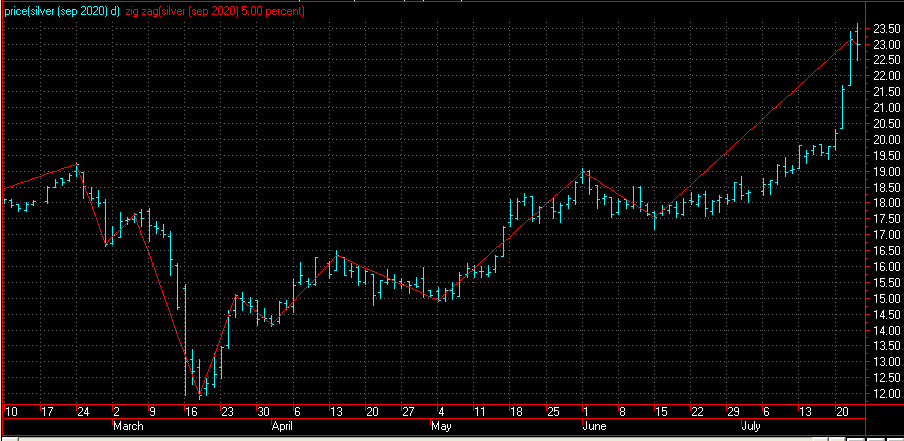904x441 pixels.
Task: Click the date label 8 on time axis
Action: point(623,412)
